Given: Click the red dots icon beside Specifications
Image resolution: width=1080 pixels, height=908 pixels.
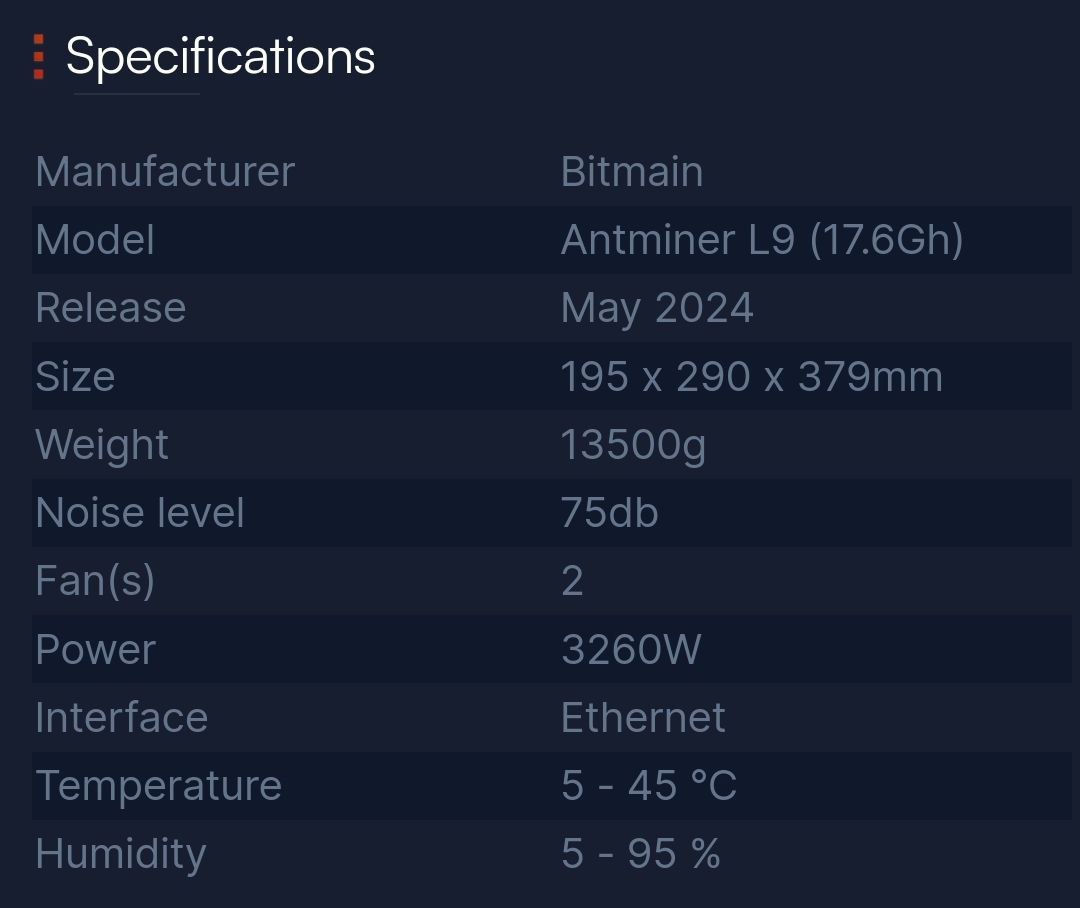Looking at the screenshot, I should coord(38,57).
